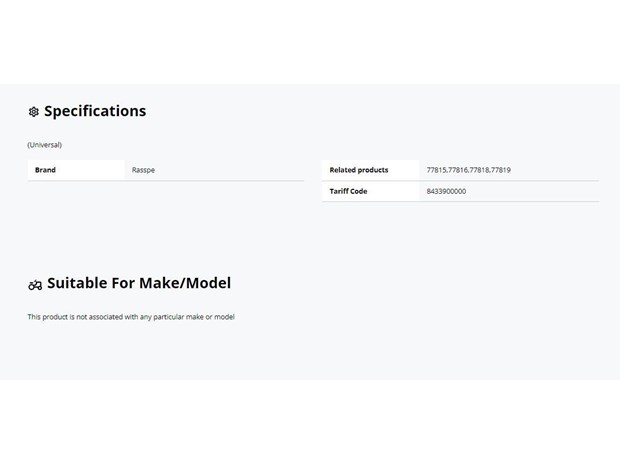Click the word Tariff in Tariff Code

point(338,191)
